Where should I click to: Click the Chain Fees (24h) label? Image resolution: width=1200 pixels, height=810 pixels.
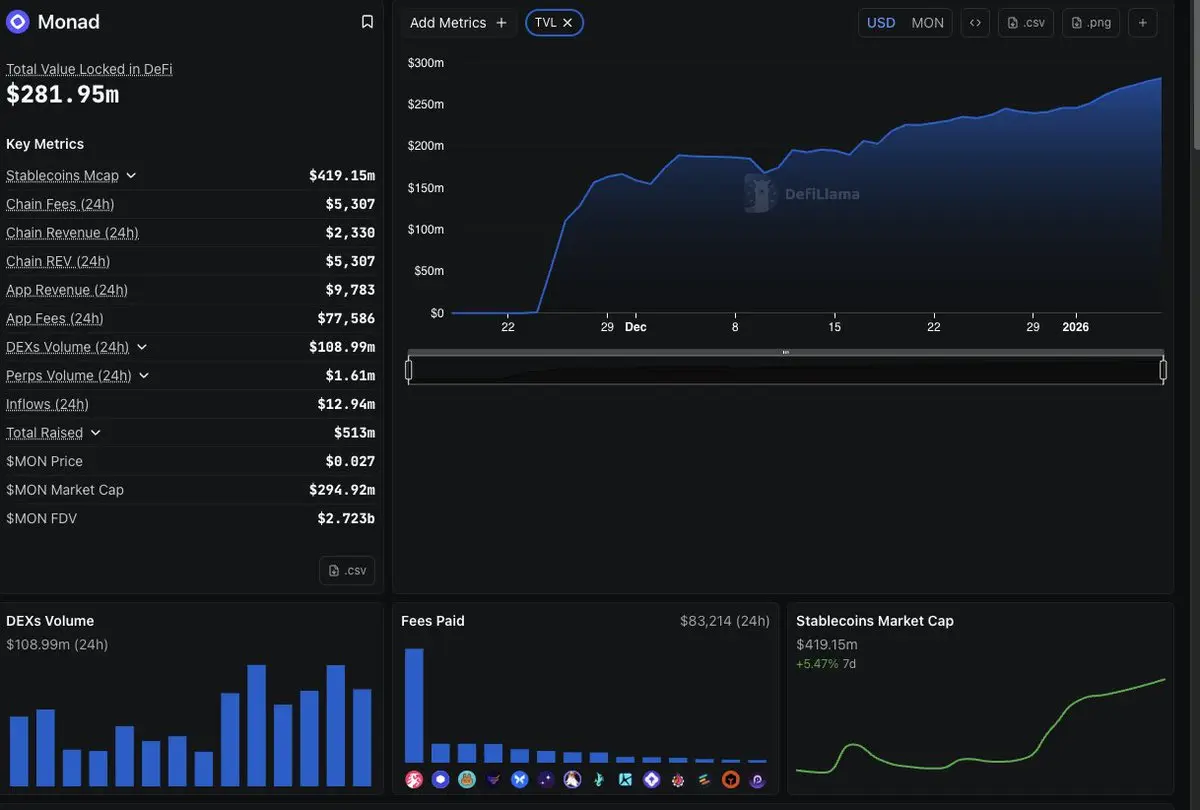(x=60, y=204)
